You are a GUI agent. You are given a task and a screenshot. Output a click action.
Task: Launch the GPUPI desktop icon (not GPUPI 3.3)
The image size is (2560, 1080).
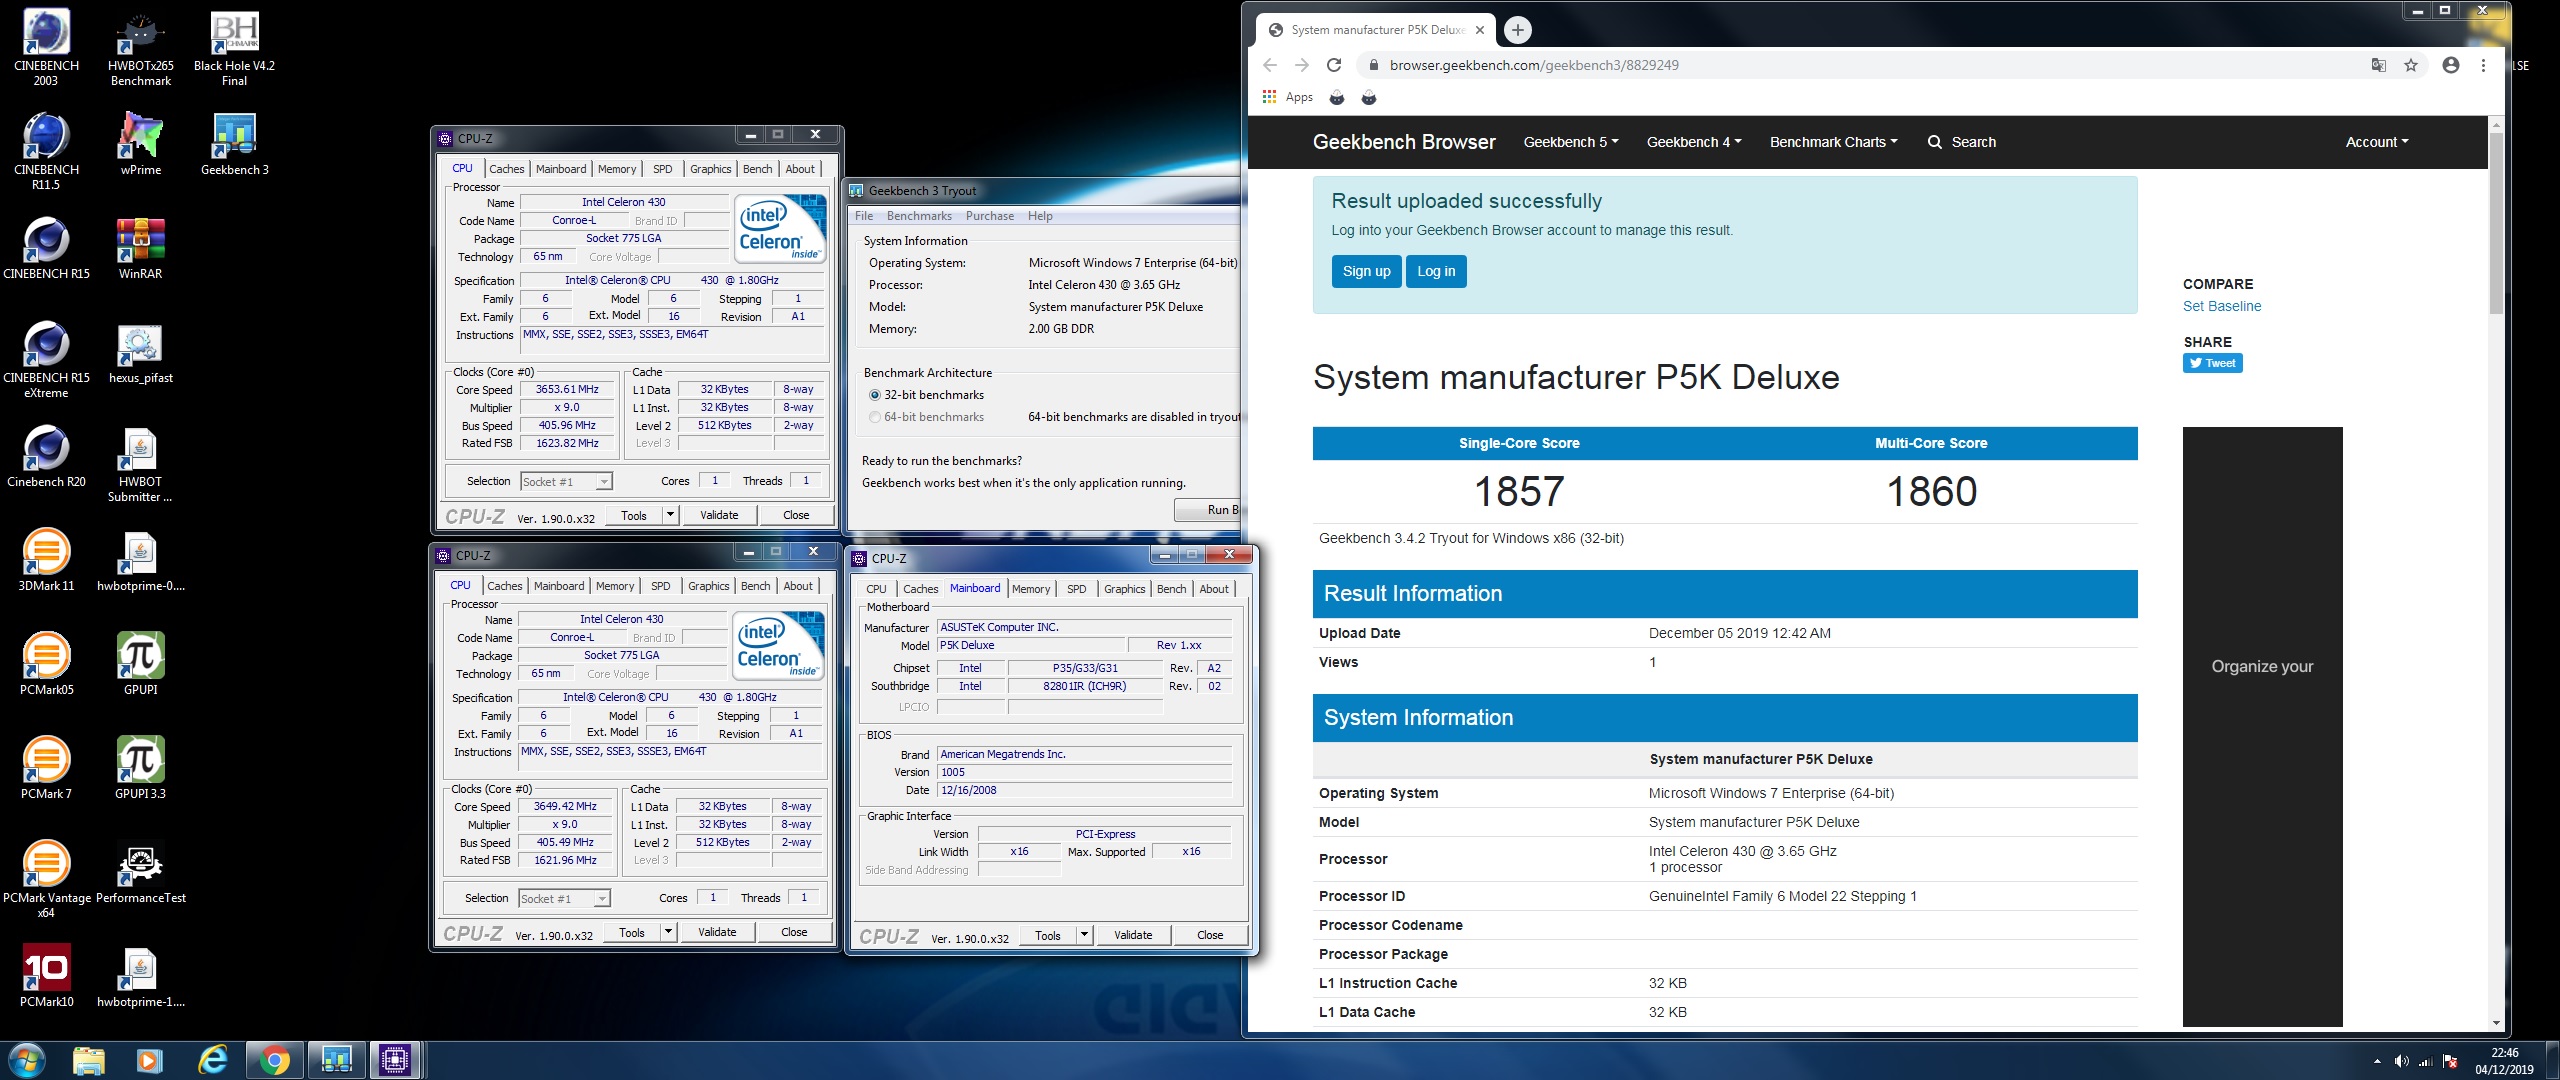(x=140, y=665)
